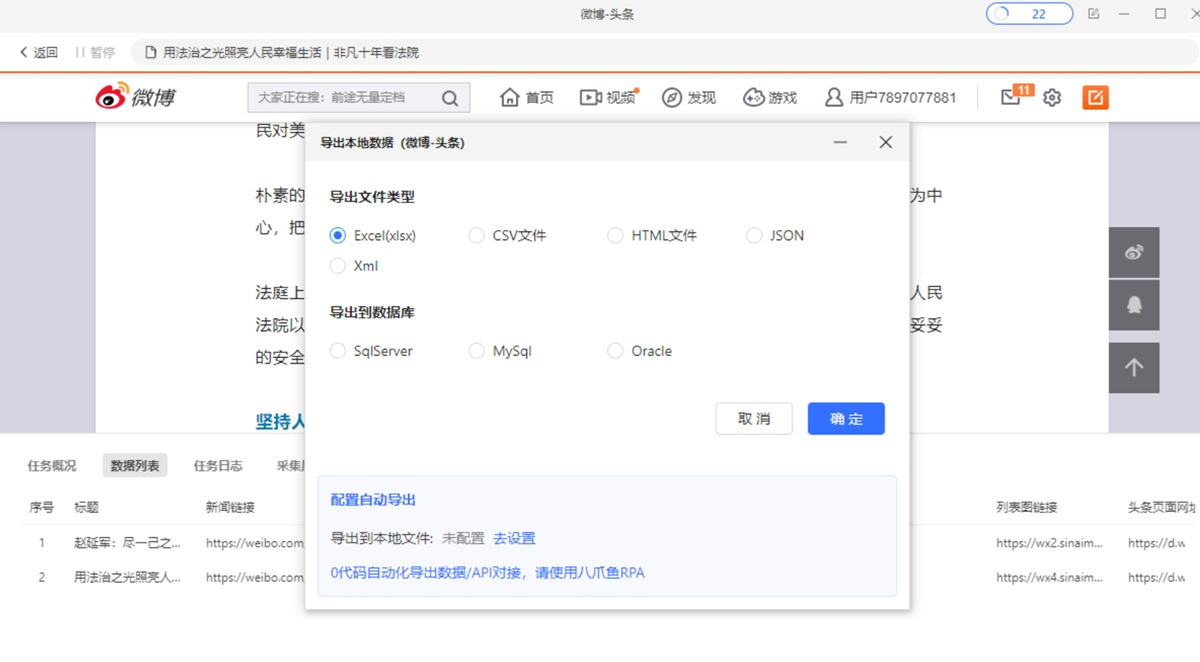The image size is (1200, 662).
Task: Click the 返回 back button
Action: (x=39, y=52)
